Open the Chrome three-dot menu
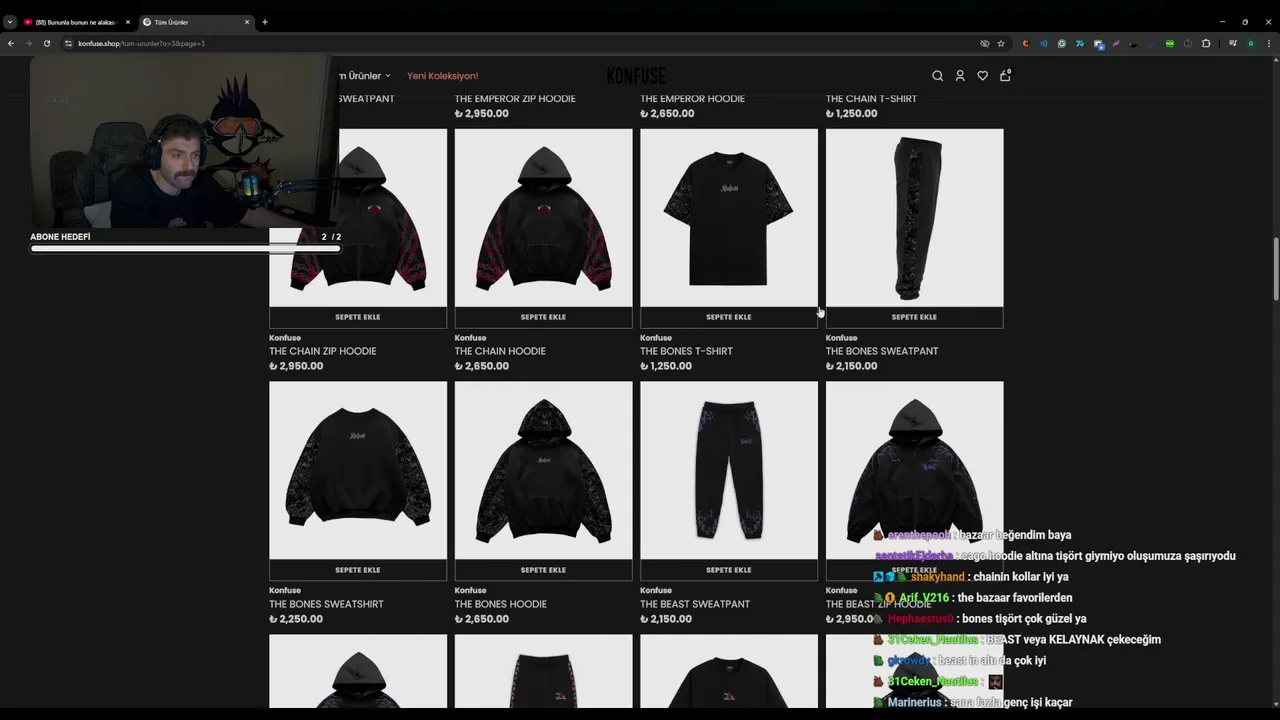Image resolution: width=1280 pixels, height=720 pixels. (x=1269, y=43)
